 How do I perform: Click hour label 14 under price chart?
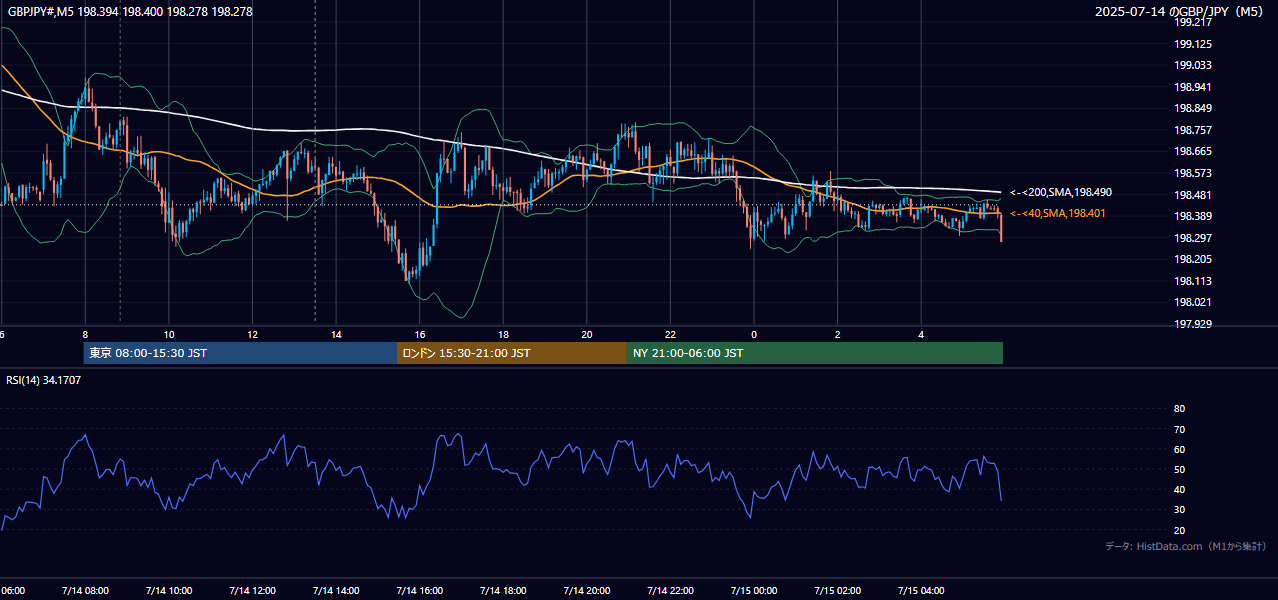[x=336, y=334]
